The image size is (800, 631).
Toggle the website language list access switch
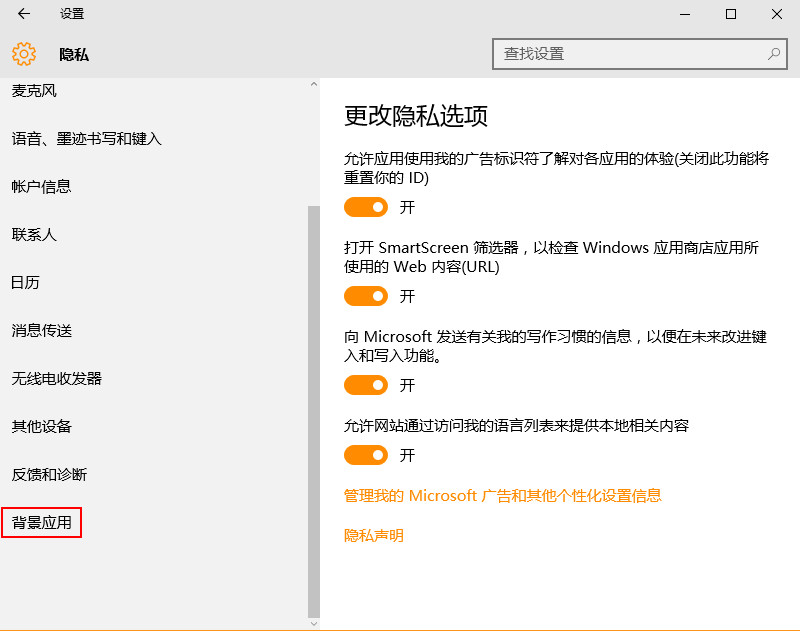pyautogui.click(x=366, y=455)
